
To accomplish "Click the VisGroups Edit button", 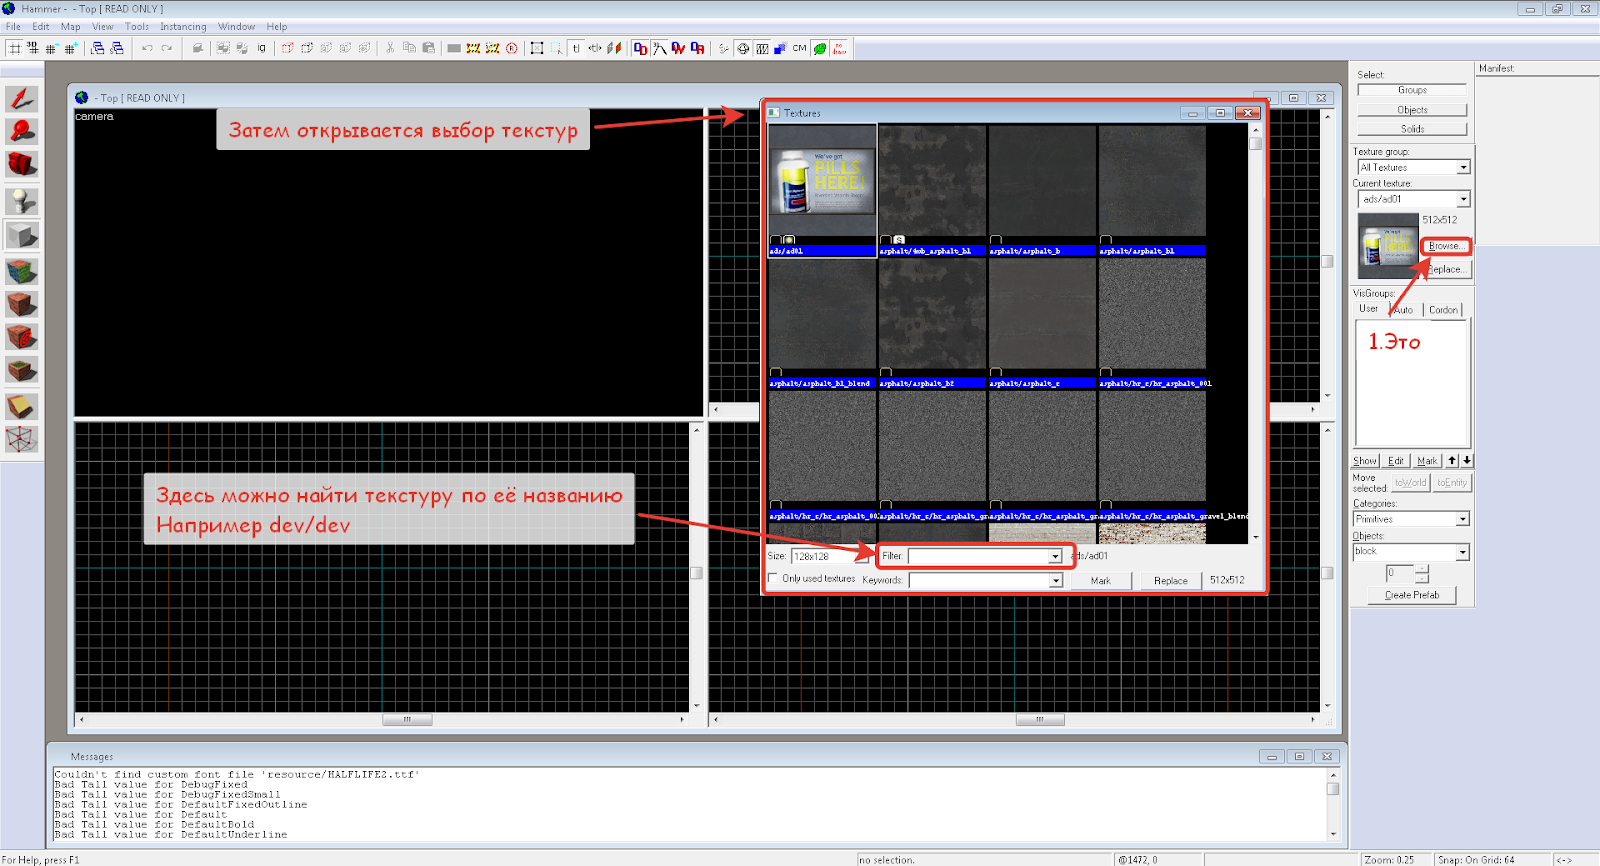I will tap(1396, 461).
